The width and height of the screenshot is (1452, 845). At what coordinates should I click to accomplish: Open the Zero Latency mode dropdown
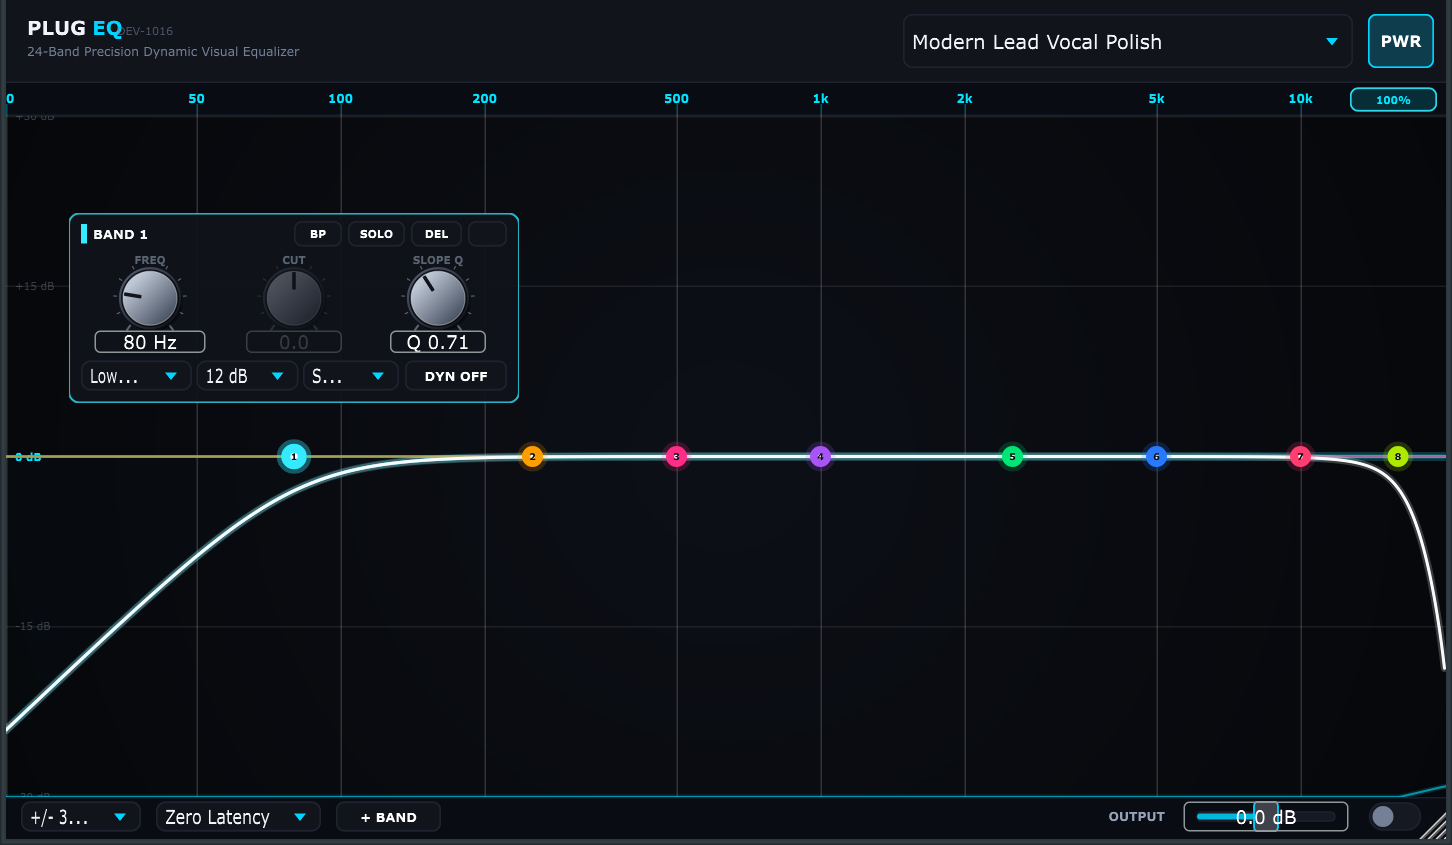(x=238, y=817)
